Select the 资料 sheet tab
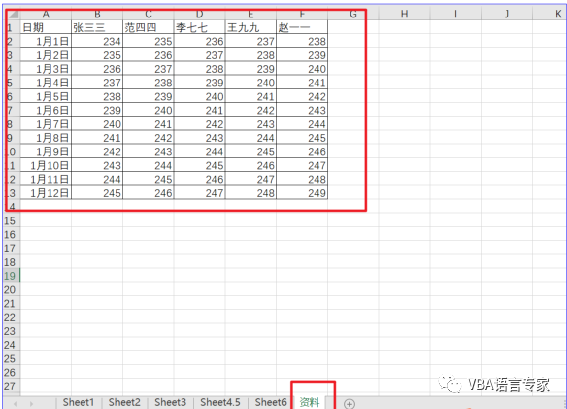The image size is (567, 409). point(310,402)
